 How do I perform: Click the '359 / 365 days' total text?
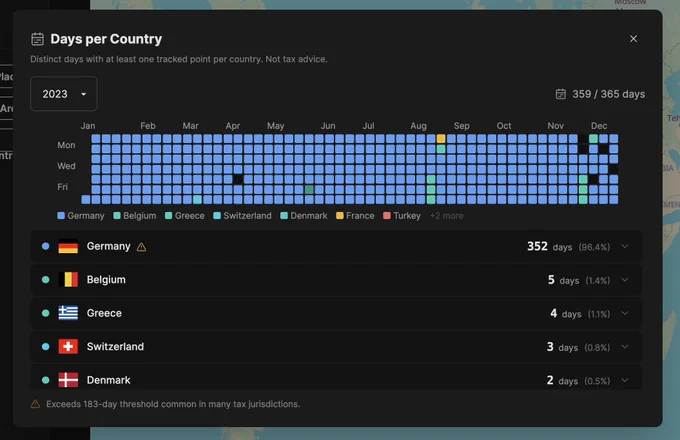(608, 94)
